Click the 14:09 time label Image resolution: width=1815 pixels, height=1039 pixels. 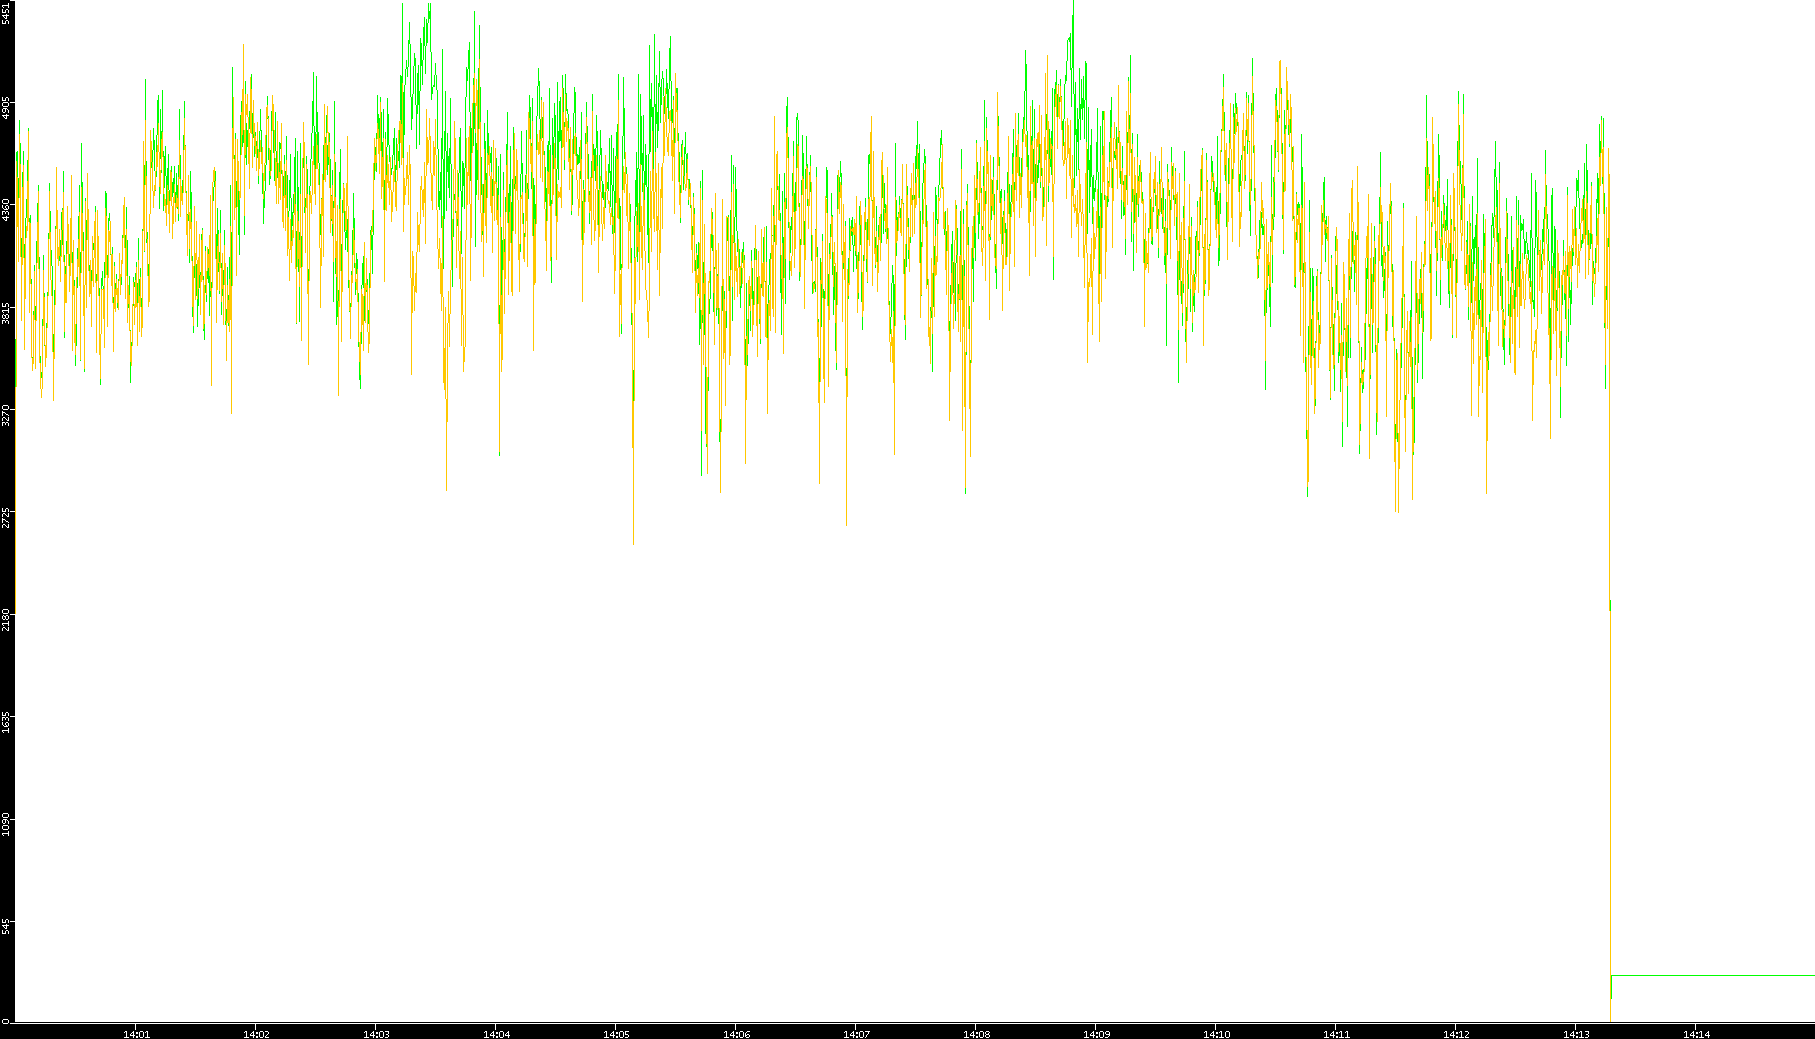click(1096, 1034)
